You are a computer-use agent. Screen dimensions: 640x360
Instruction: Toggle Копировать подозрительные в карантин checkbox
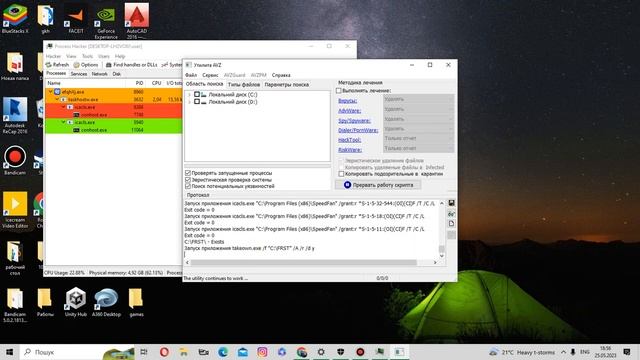pos(341,174)
